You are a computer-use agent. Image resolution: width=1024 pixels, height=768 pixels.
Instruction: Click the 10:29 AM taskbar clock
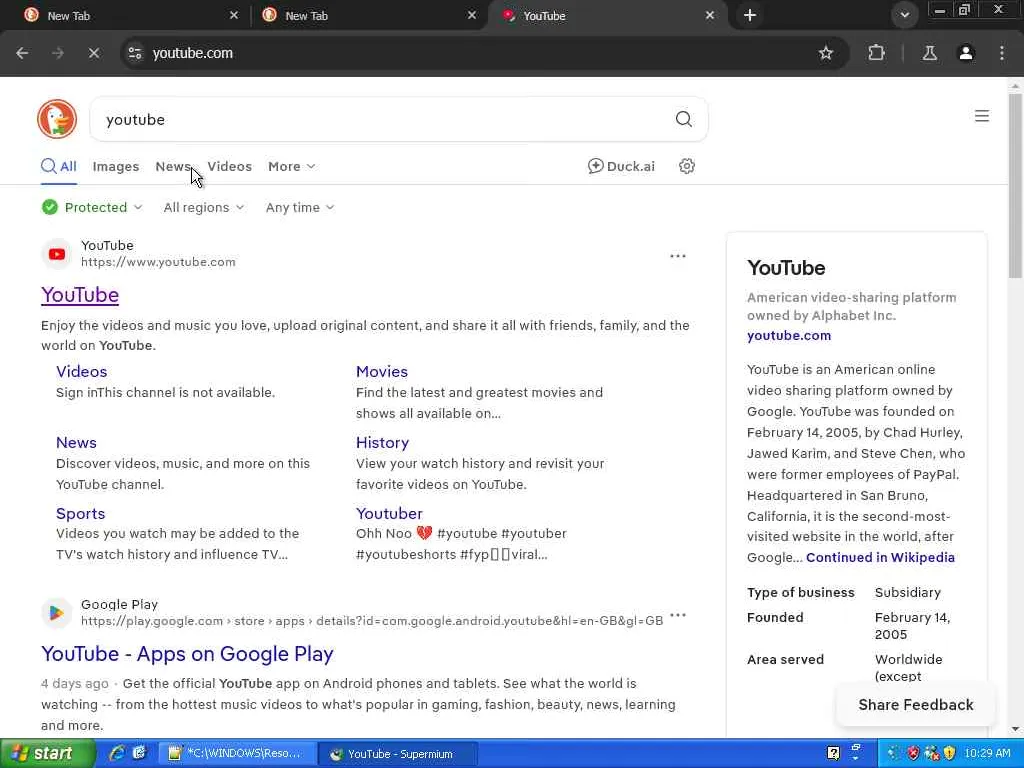987,753
